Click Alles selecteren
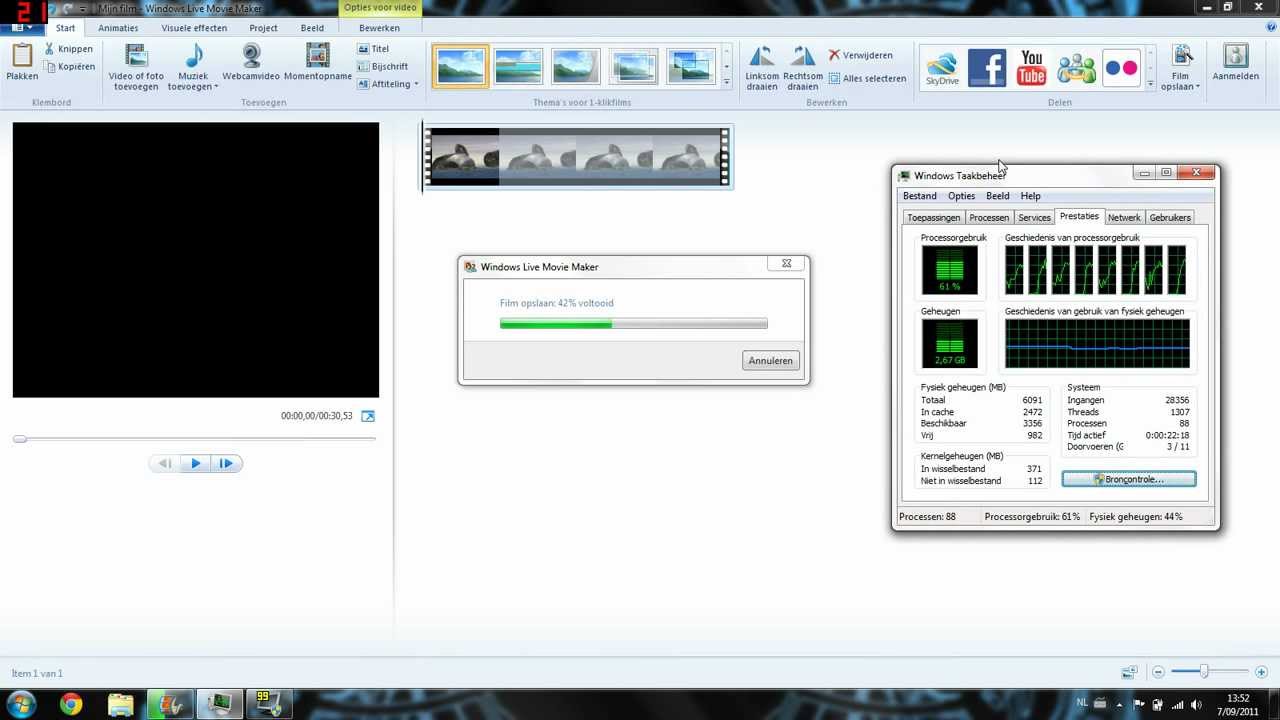 click(x=866, y=78)
